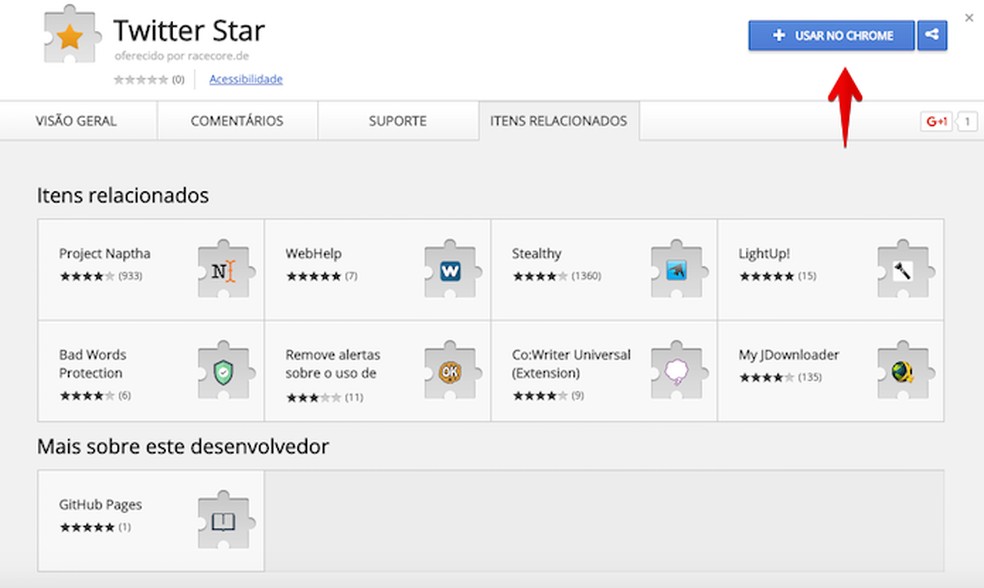This screenshot has width=984, height=588.
Task: Click the Project Naptha puzzle icon
Action: coord(226,269)
